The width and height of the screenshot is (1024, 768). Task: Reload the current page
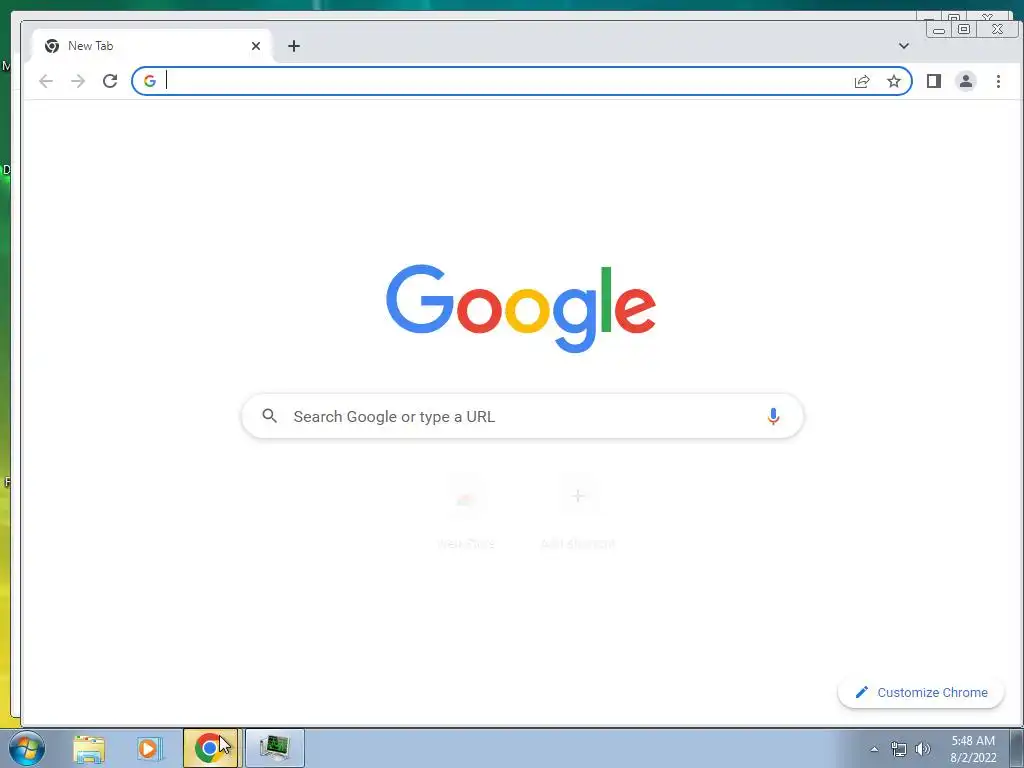click(x=110, y=81)
